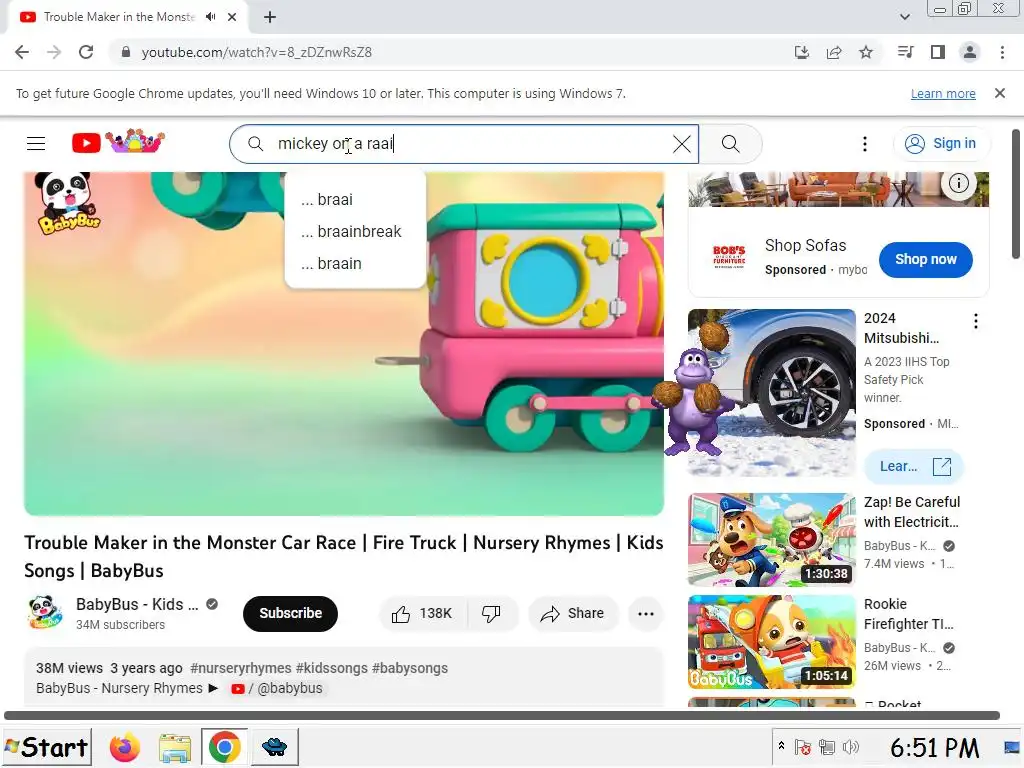1024x768 pixels.
Task: Dislike the video with thumbs down
Action: [x=491, y=613]
